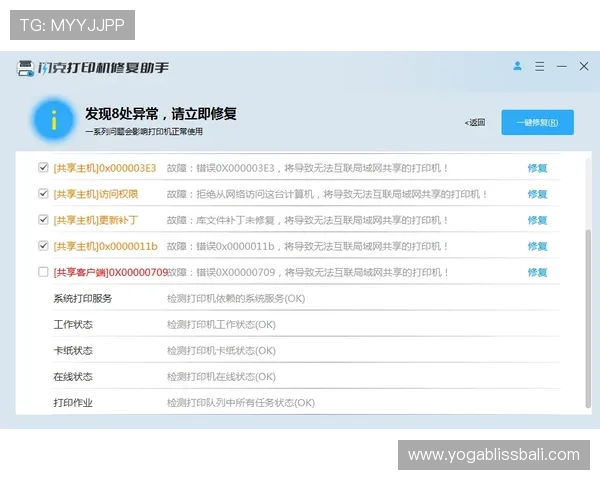Viewport: 600px width, 480px height.
Task: Close the printer repair assistant window
Action: click(584, 66)
